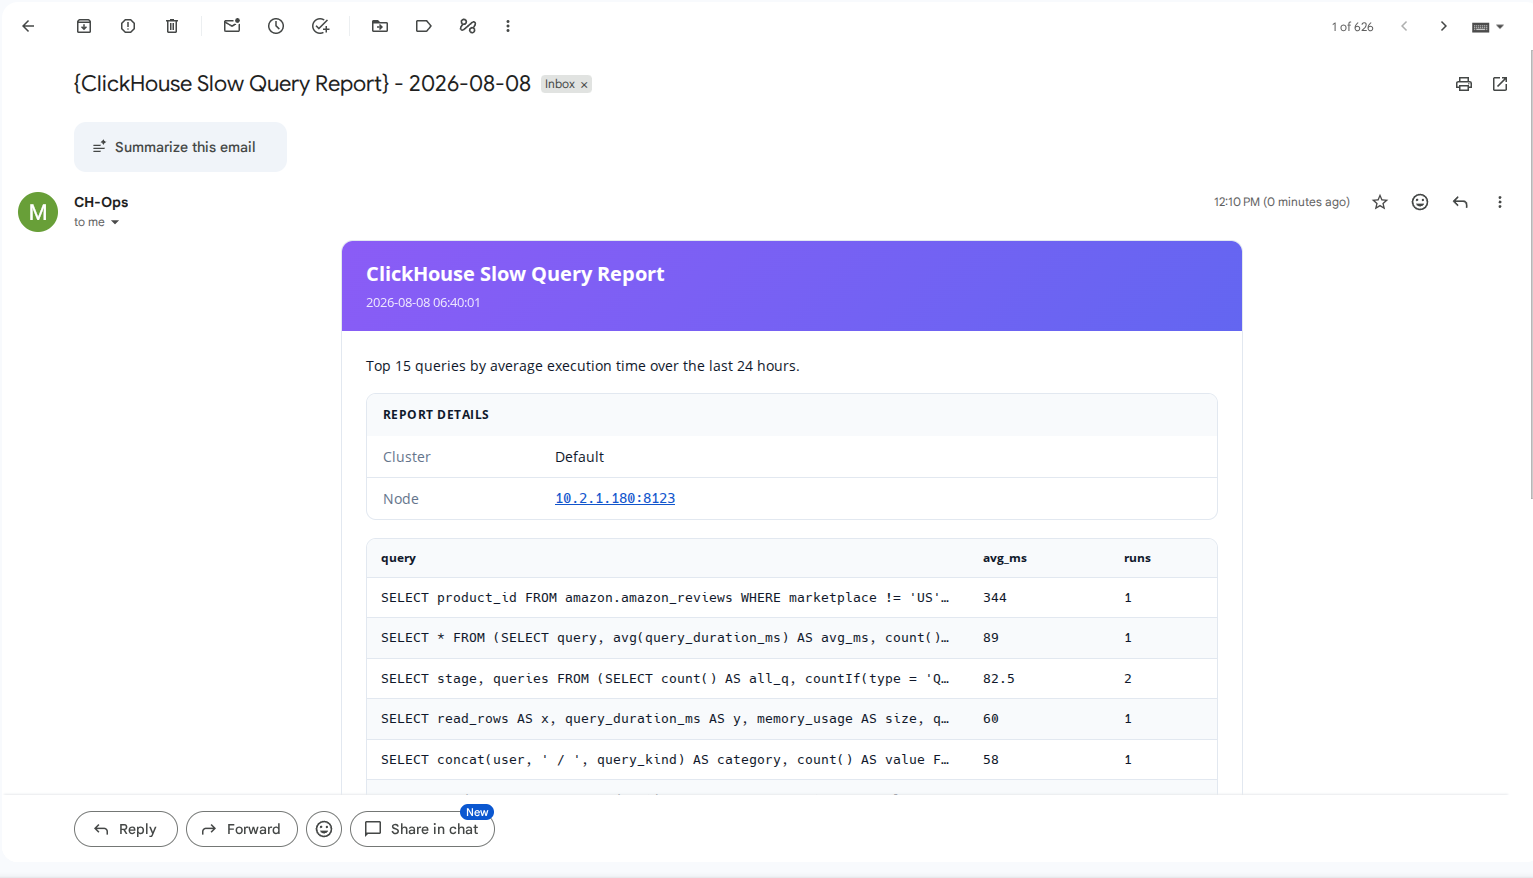This screenshot has height=878, width=1533.
Task: Click the Reply button
Action: 126,829
